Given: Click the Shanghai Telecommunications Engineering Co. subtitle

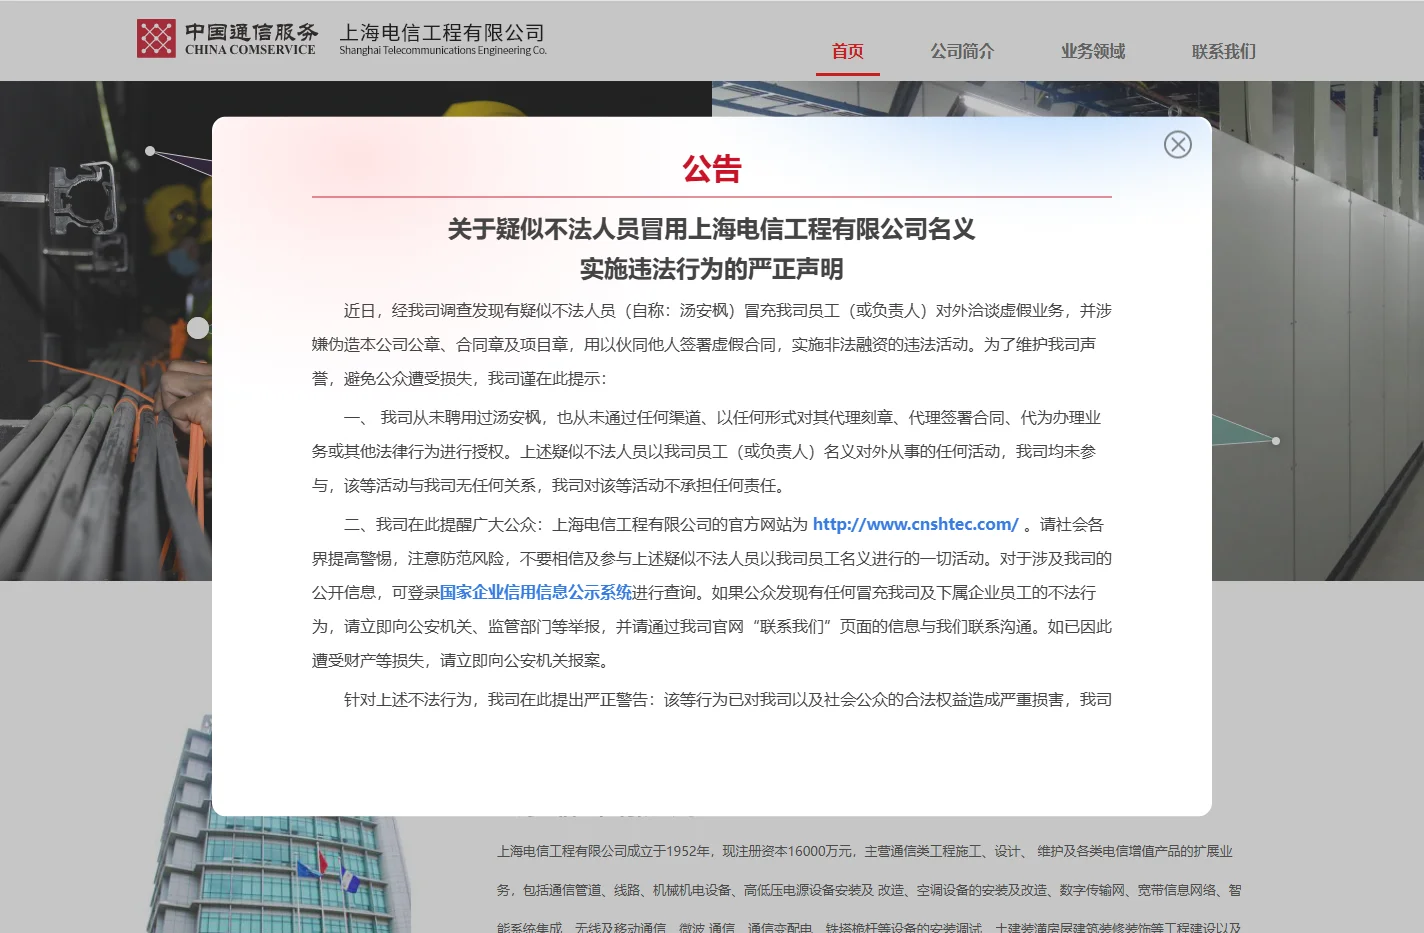Looking at the screenshot, I should pyautogui.click(x=443, y=50).
